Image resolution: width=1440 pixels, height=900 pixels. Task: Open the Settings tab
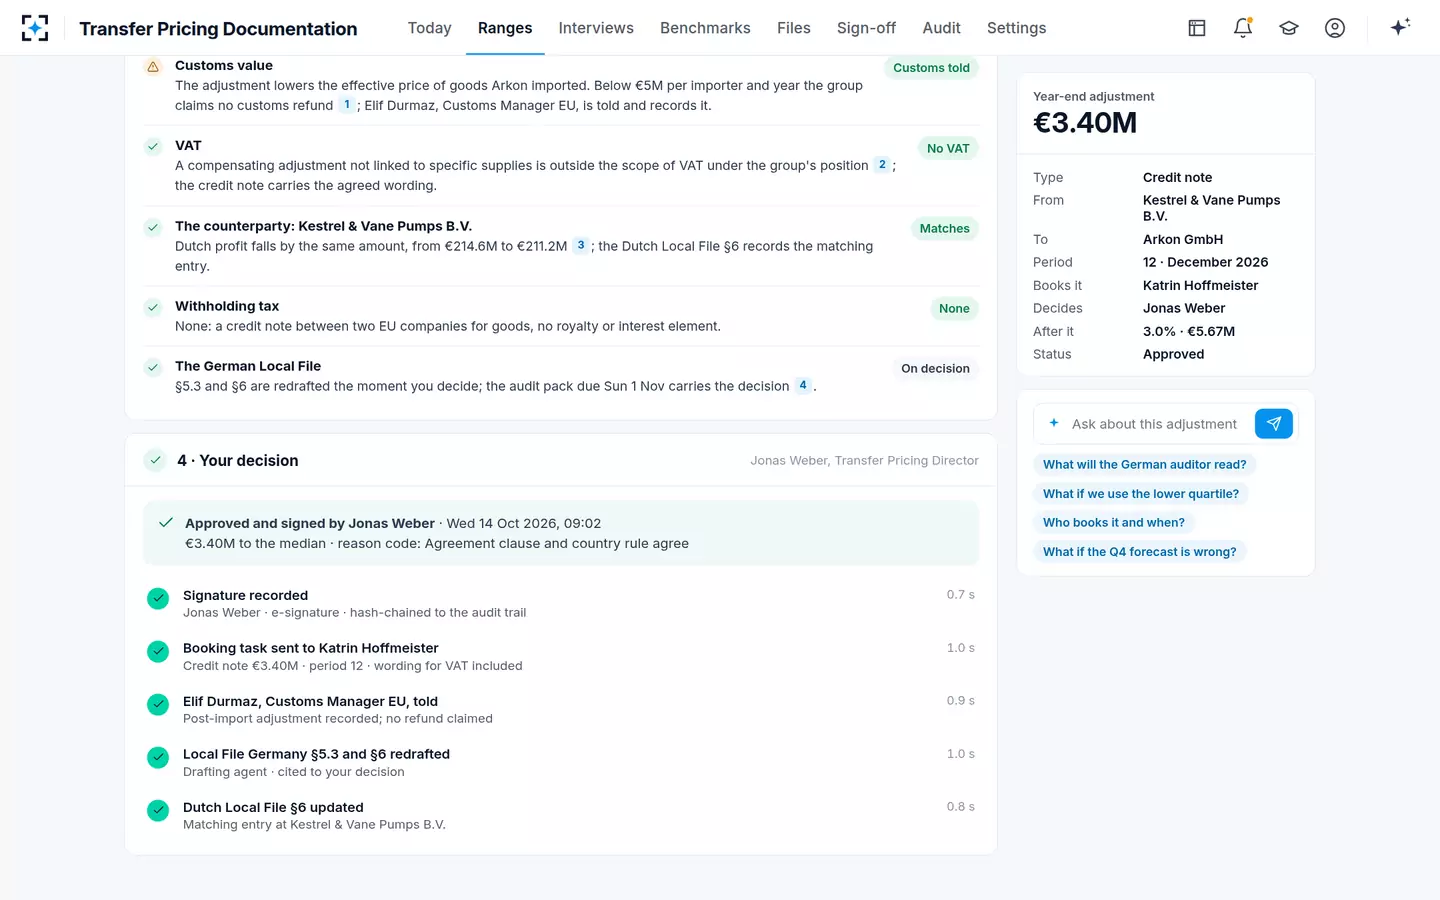[1017, 28]
